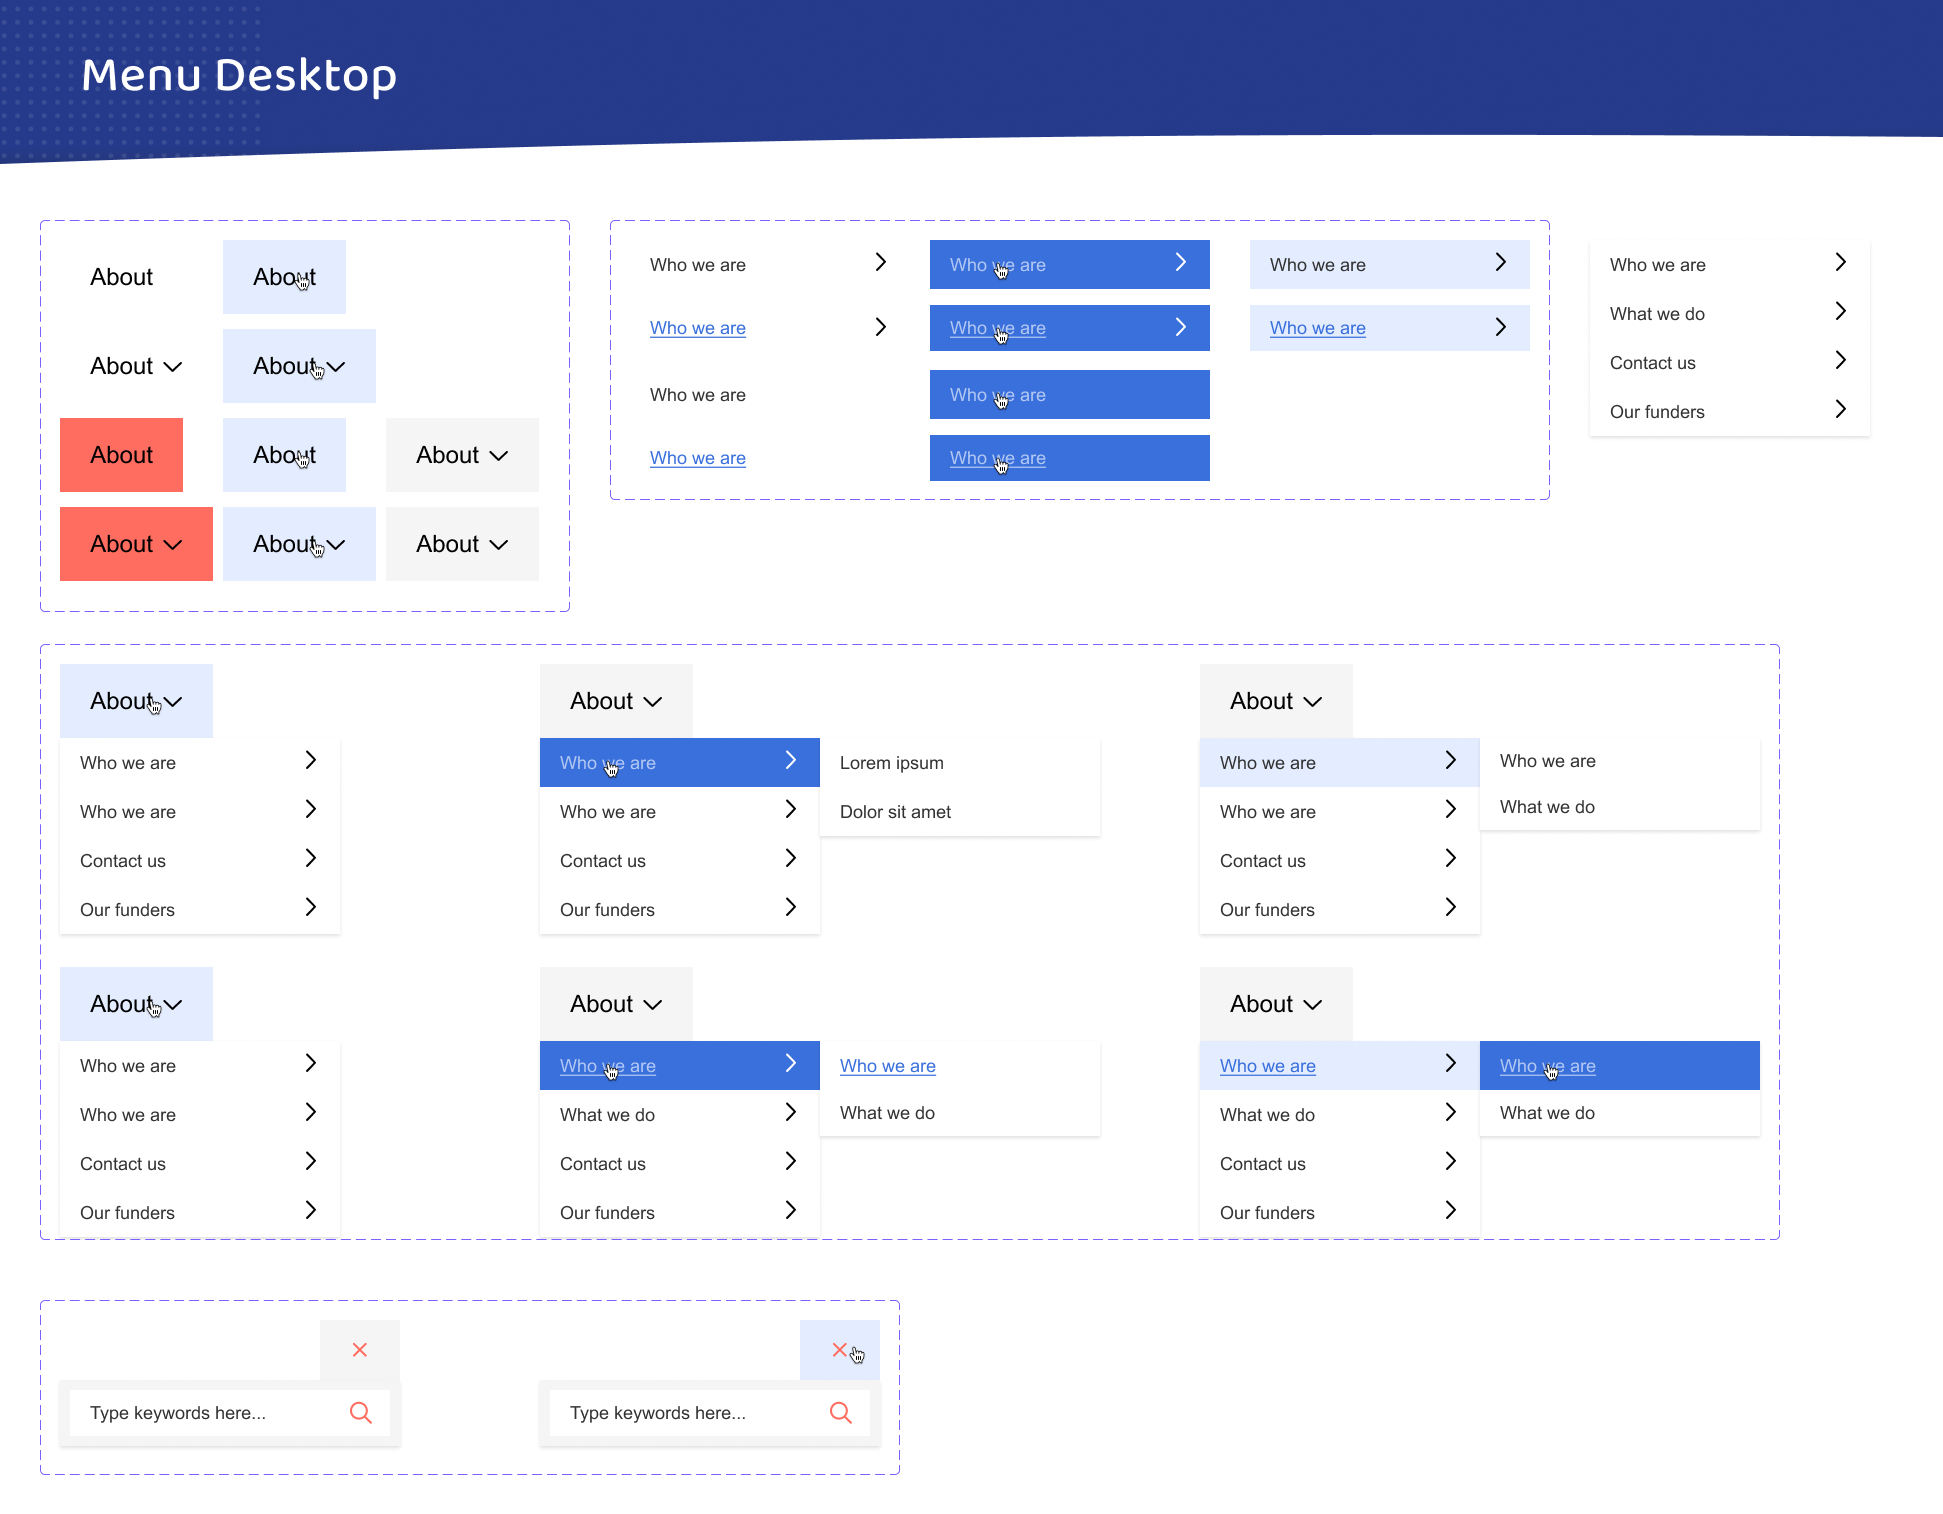Select the 'Lorem ipsum' submenu item
The width and height of the screenshot is (1943, 1514).
tap(891, 763)
